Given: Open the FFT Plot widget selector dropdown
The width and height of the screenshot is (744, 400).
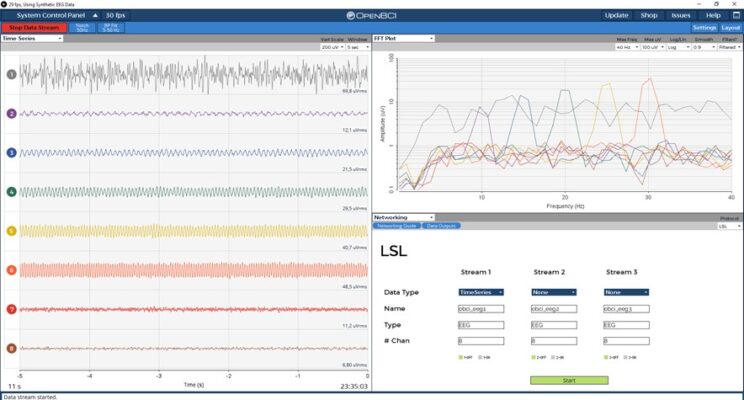Looking at the screenshot, I should coord(403,38).
